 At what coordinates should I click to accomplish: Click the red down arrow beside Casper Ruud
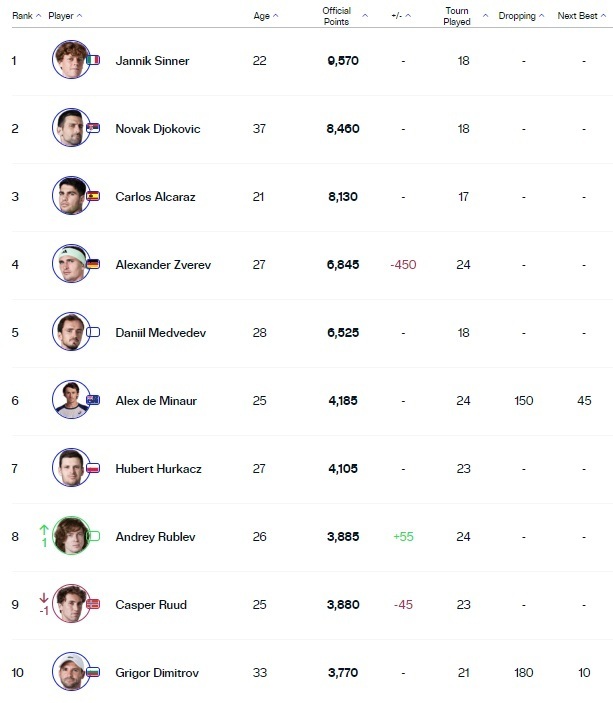click(44, 597)
